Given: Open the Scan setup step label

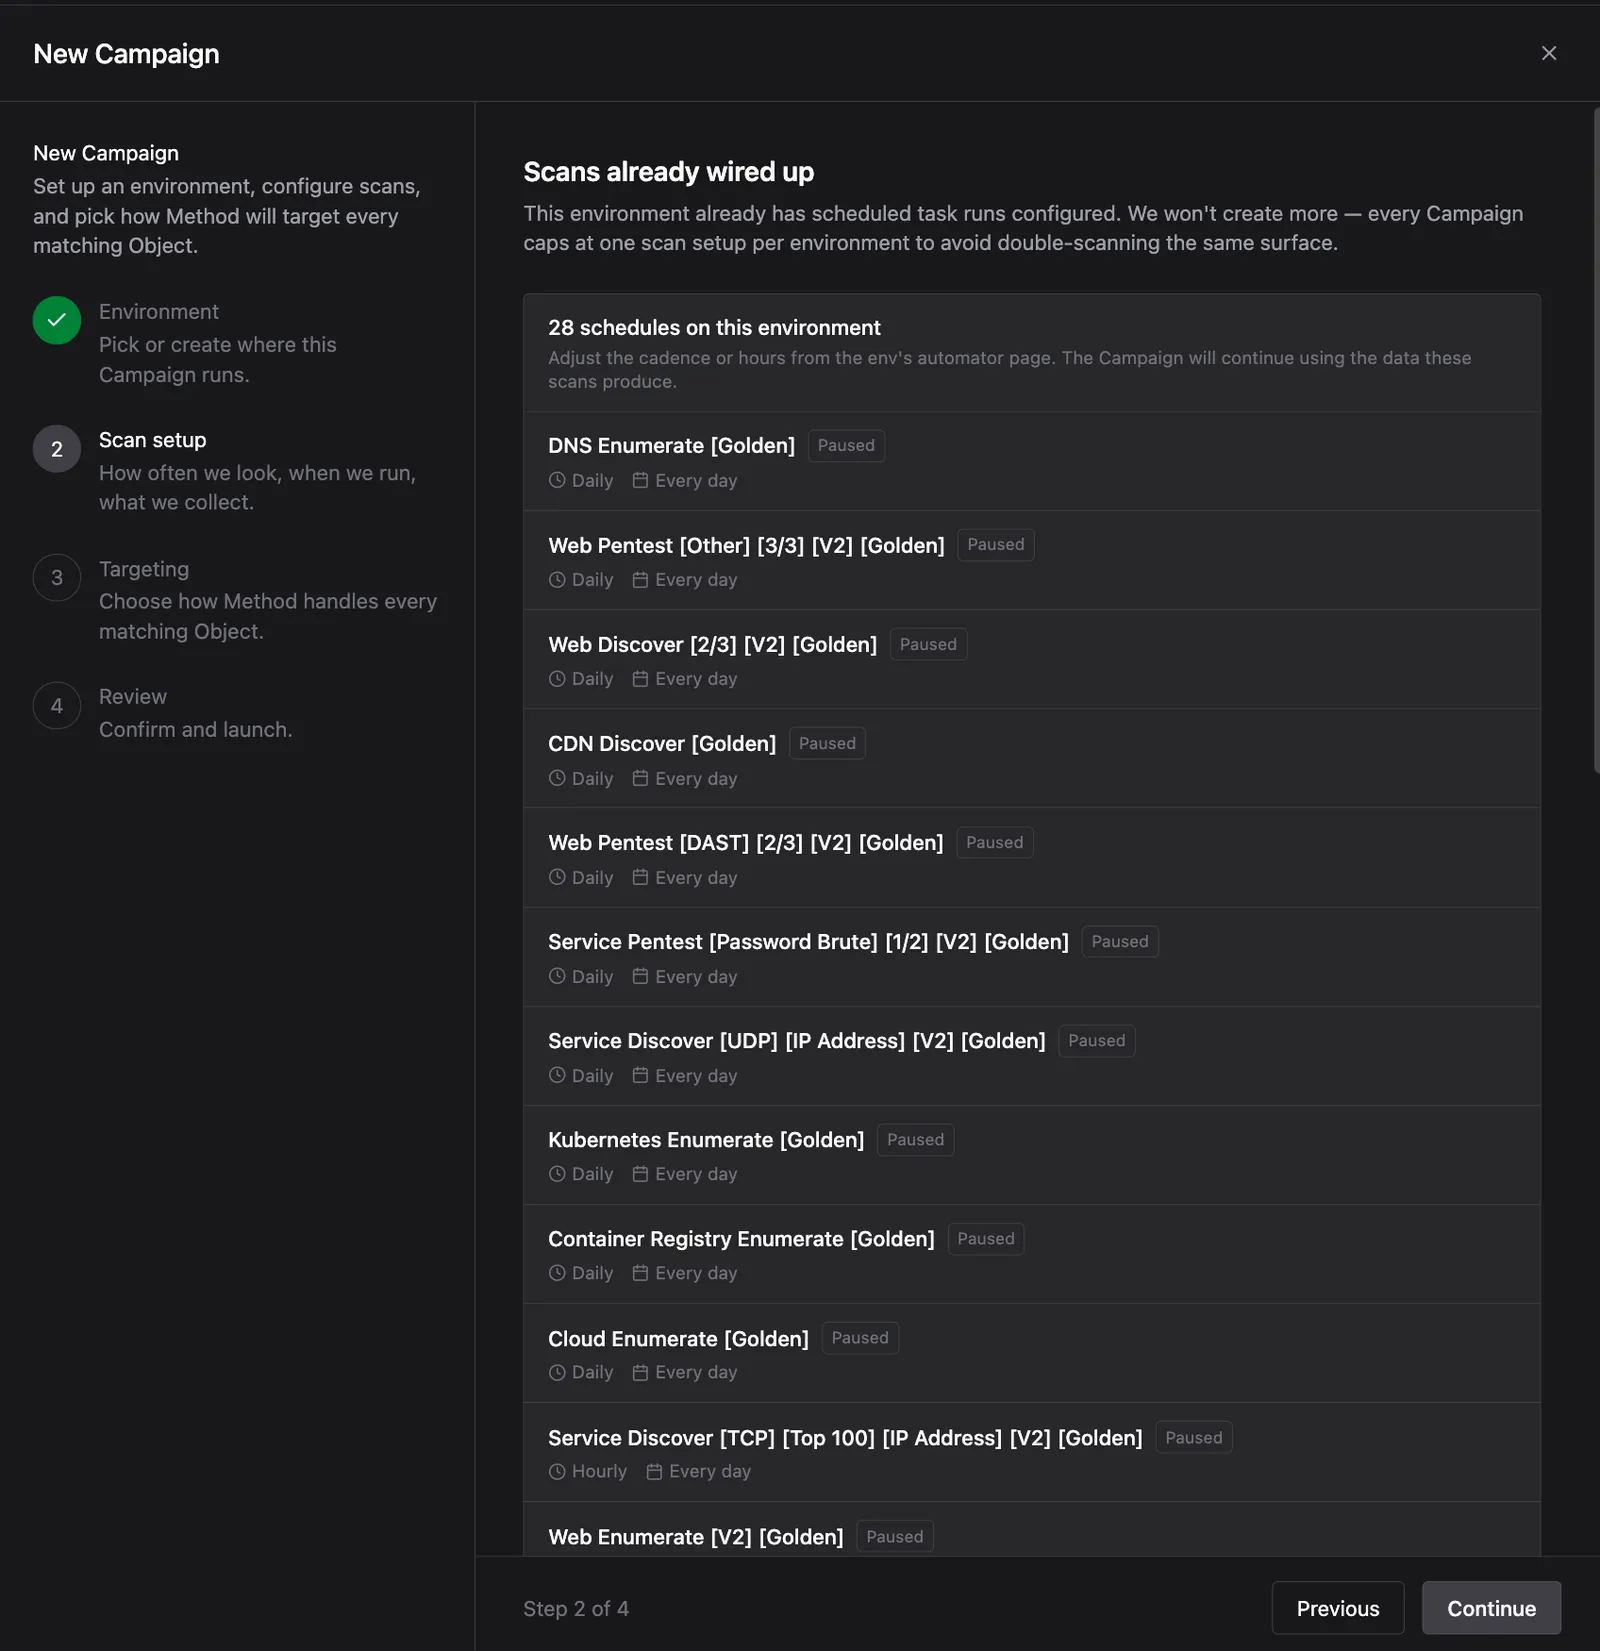Looking at the screenshot, I should click(x=152, y=440).
